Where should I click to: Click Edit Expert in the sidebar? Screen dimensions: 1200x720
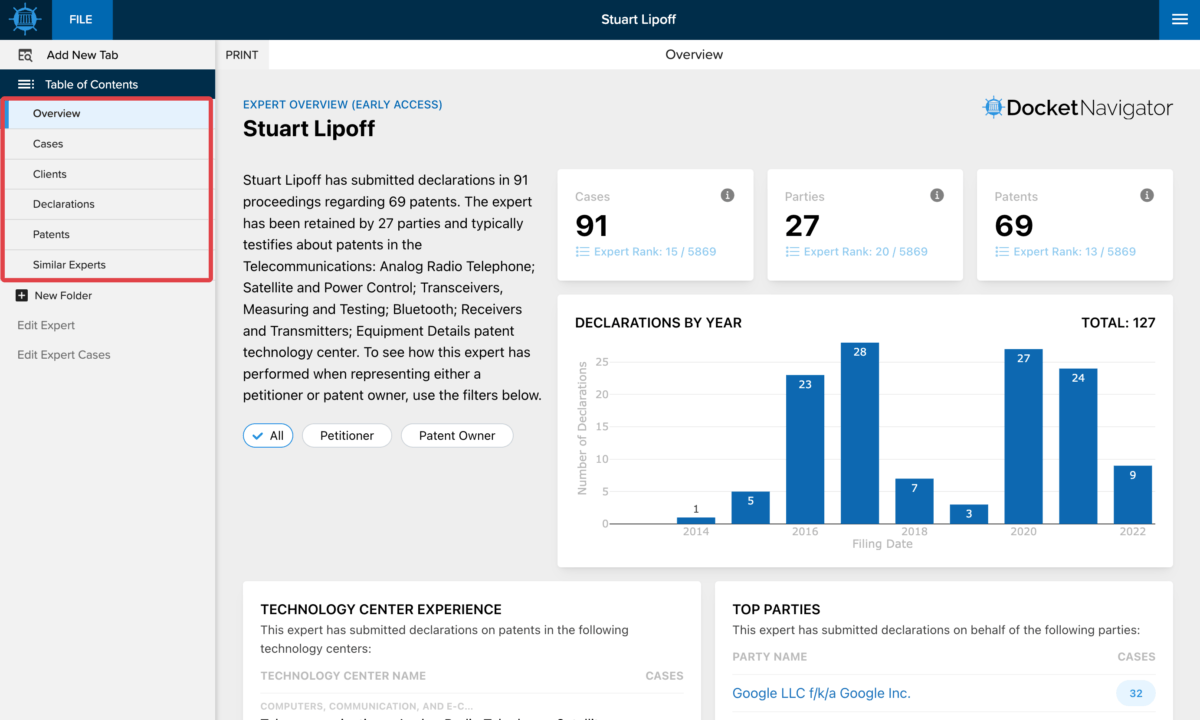(45, 325)
